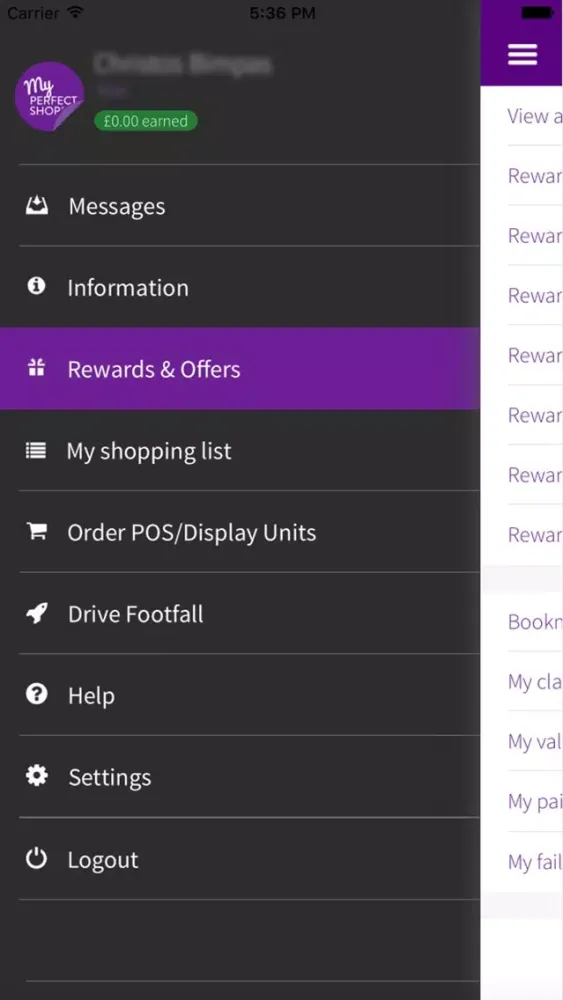
Task: Tap the hamburger menu icon
Action: (x=522, y=54)
